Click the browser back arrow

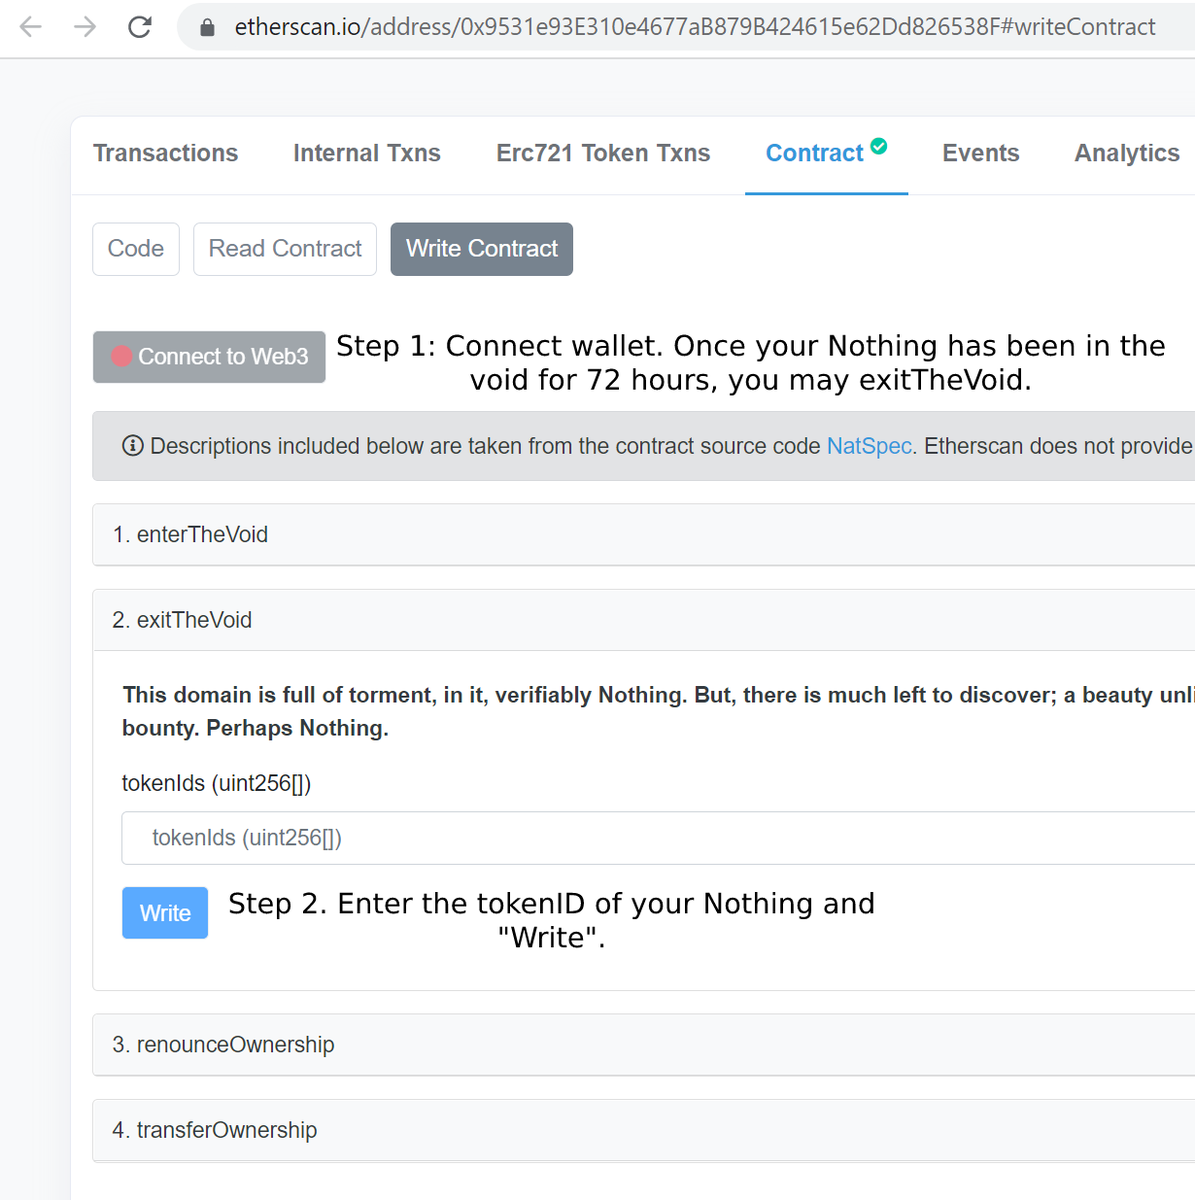point(31,27)
